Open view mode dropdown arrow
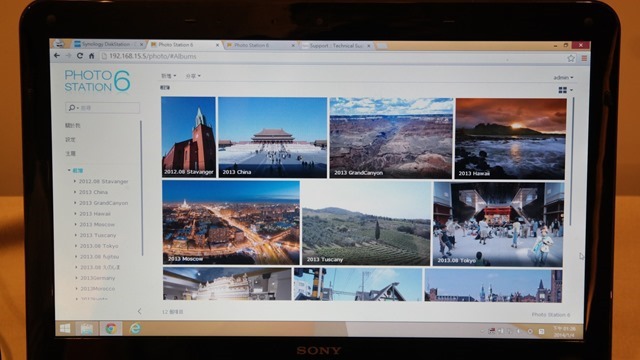The height and width of the screenshot is (360, 640). tap(571, 90)
